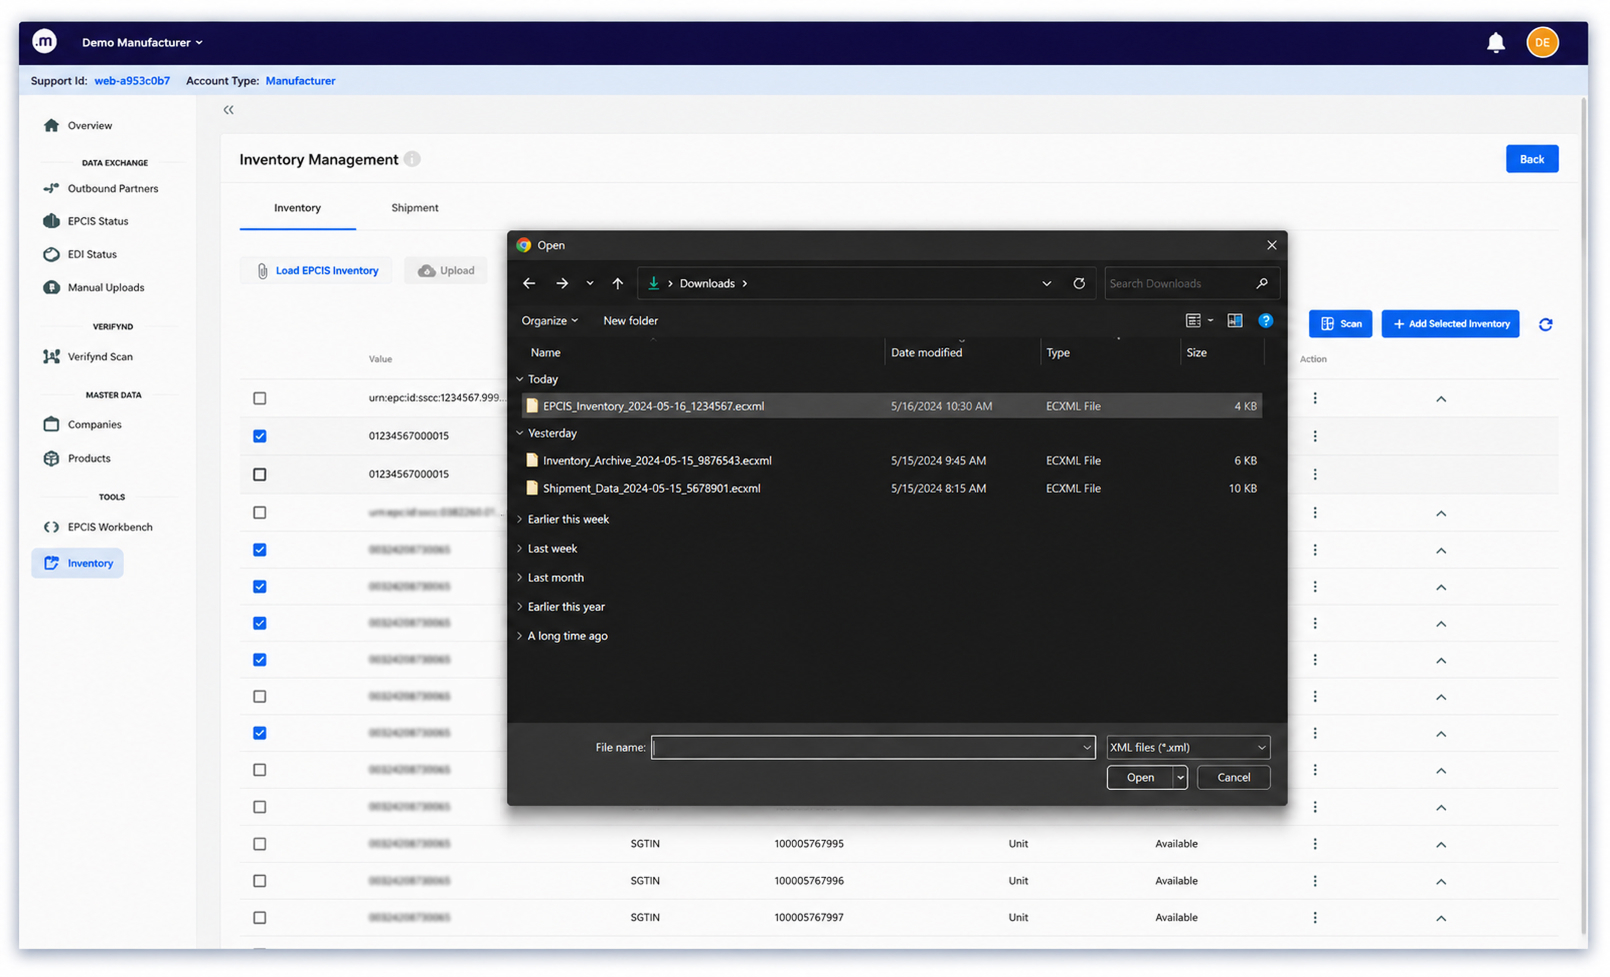Check the second 01234567000015 row checkbox
Screen dimensions: 1610x977
pos(260,474)
